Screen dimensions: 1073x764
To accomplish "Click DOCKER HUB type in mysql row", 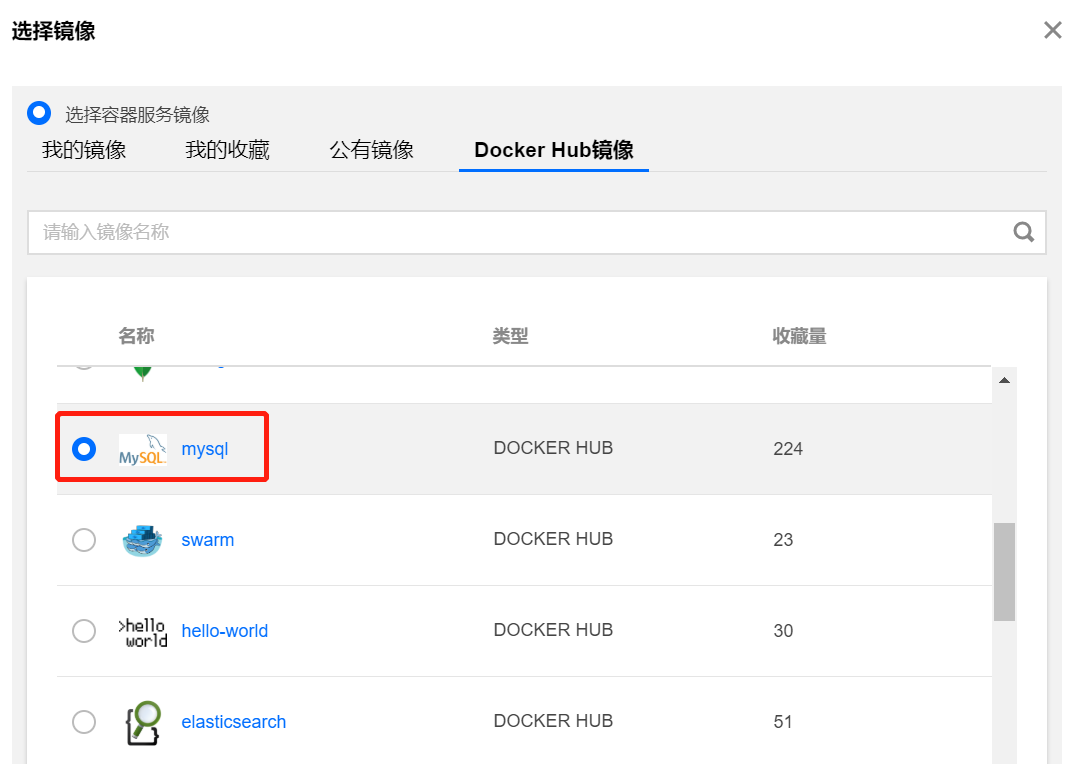I will pyautogui.click(x=553, y=448).
